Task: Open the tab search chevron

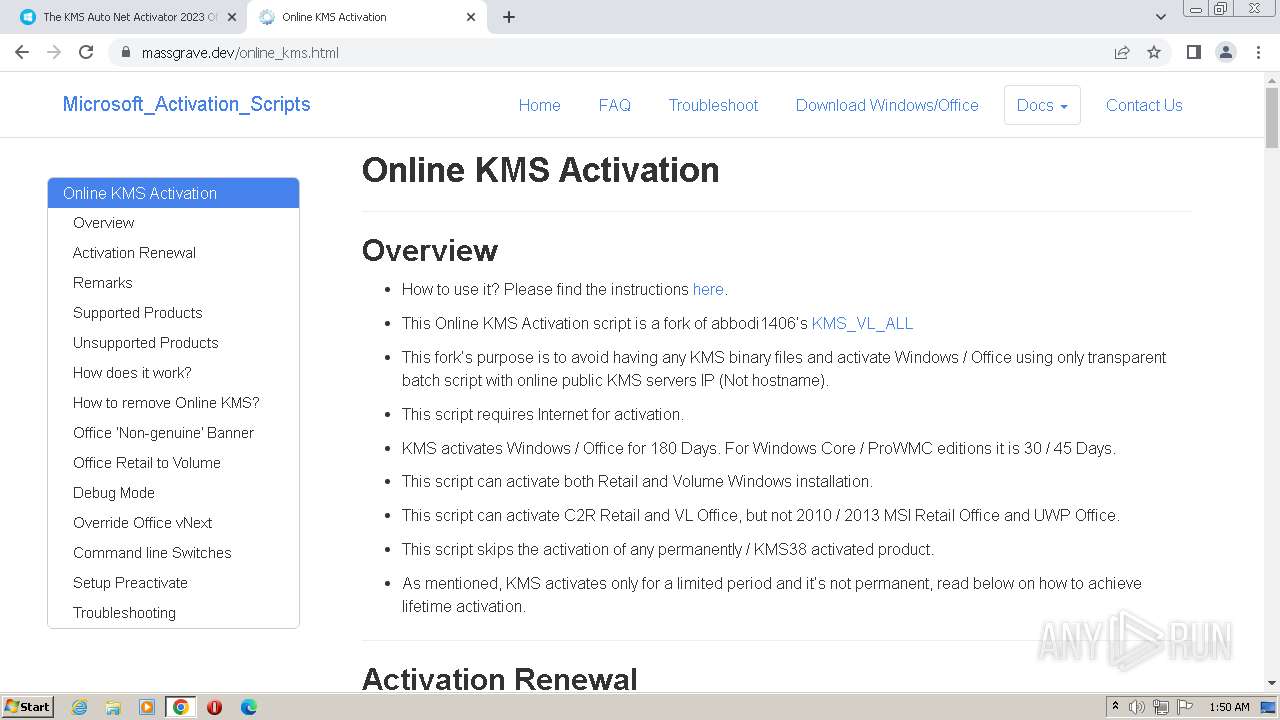Action: tap(1161, 17)
